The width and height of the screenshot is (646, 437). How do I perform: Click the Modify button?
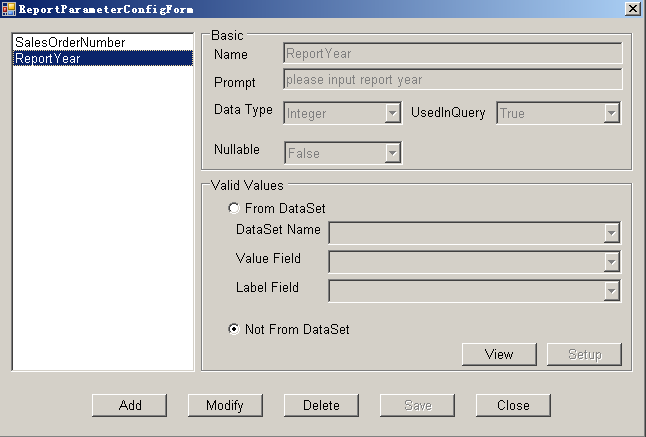225,405
